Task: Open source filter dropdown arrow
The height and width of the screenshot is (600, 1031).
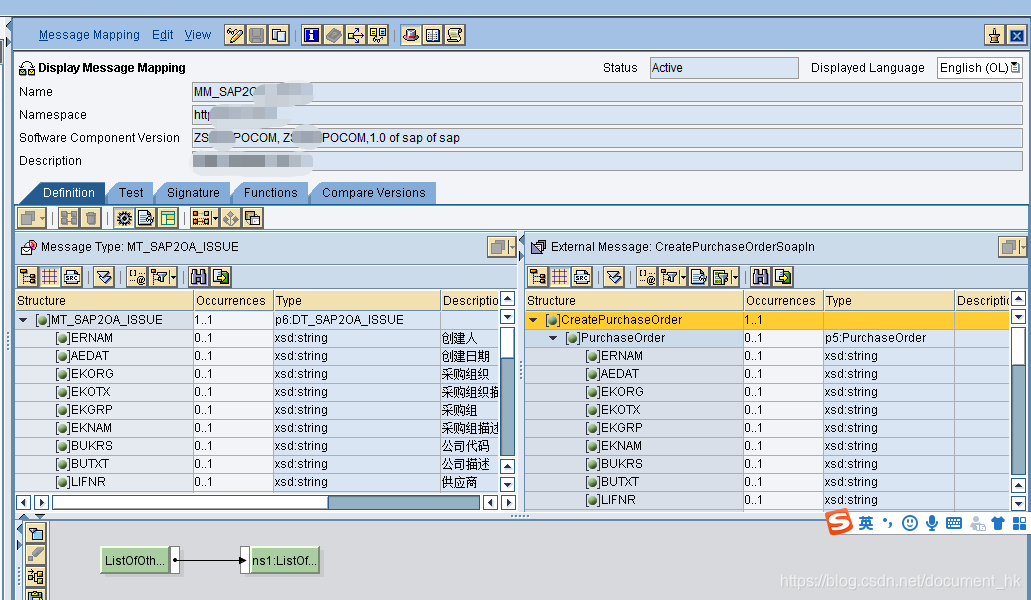Action: tap(174, 277)
